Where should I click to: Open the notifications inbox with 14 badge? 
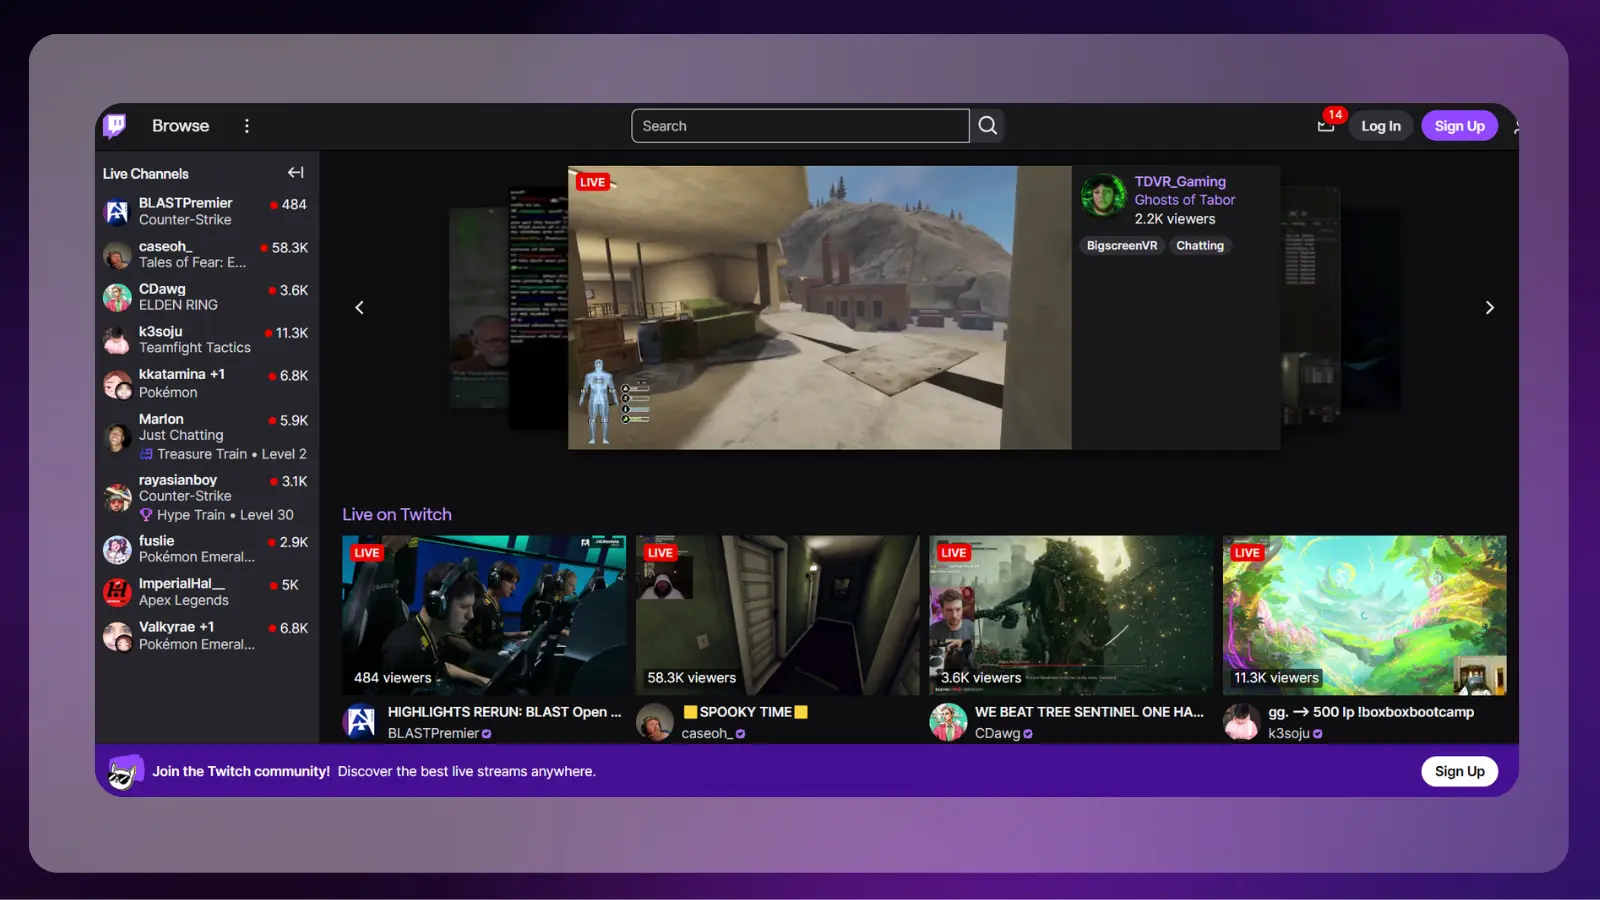1327,125
